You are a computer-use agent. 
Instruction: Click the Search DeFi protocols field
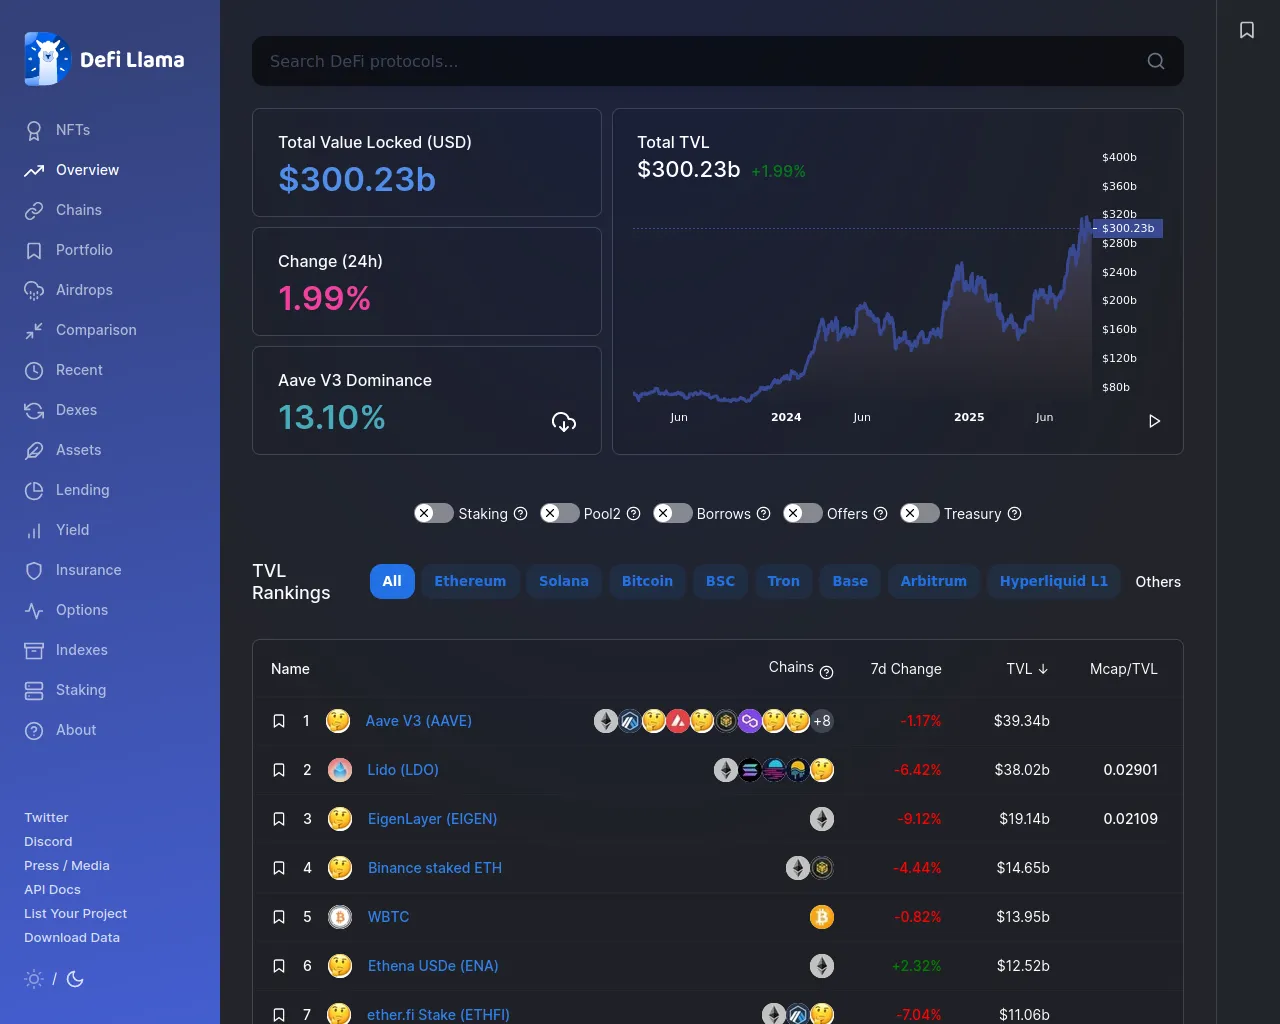pyautogui.click(x=718, y=61)
